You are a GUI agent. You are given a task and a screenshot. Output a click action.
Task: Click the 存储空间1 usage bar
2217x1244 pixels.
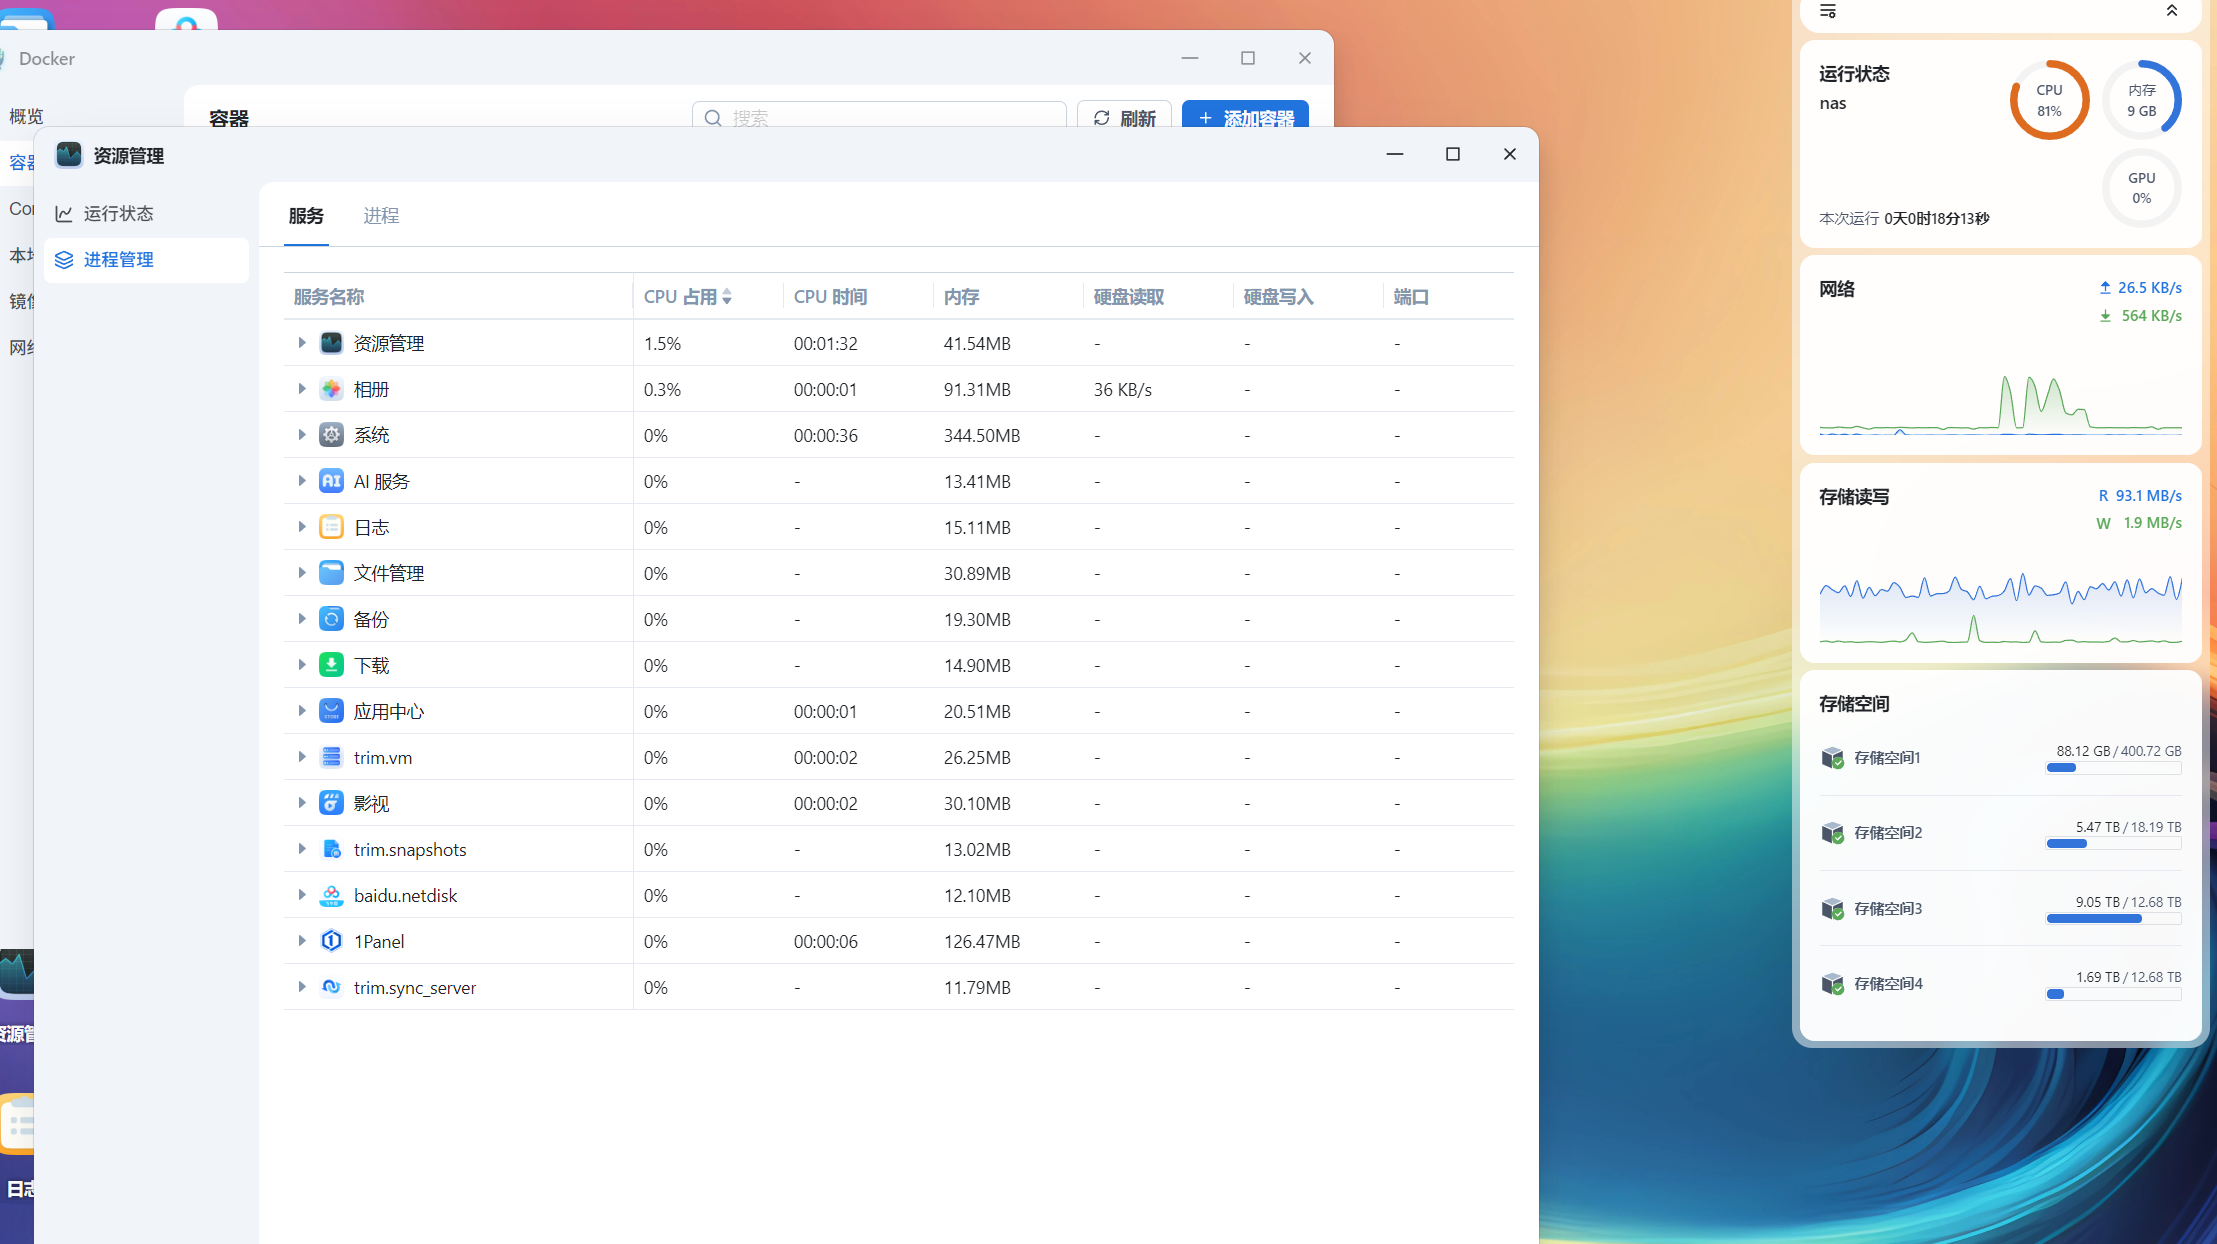pos(2113,768)
